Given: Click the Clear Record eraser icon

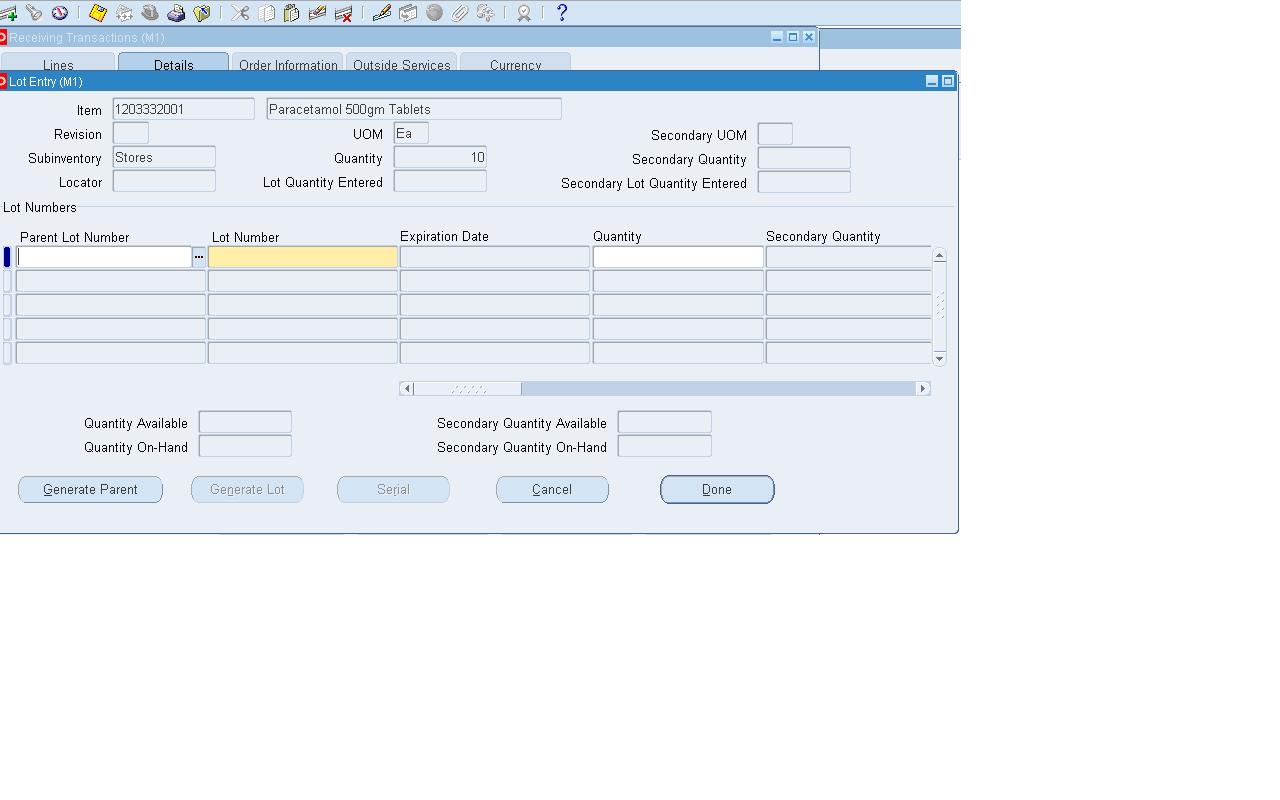Looking at the screenshot, I should point(318,13).
